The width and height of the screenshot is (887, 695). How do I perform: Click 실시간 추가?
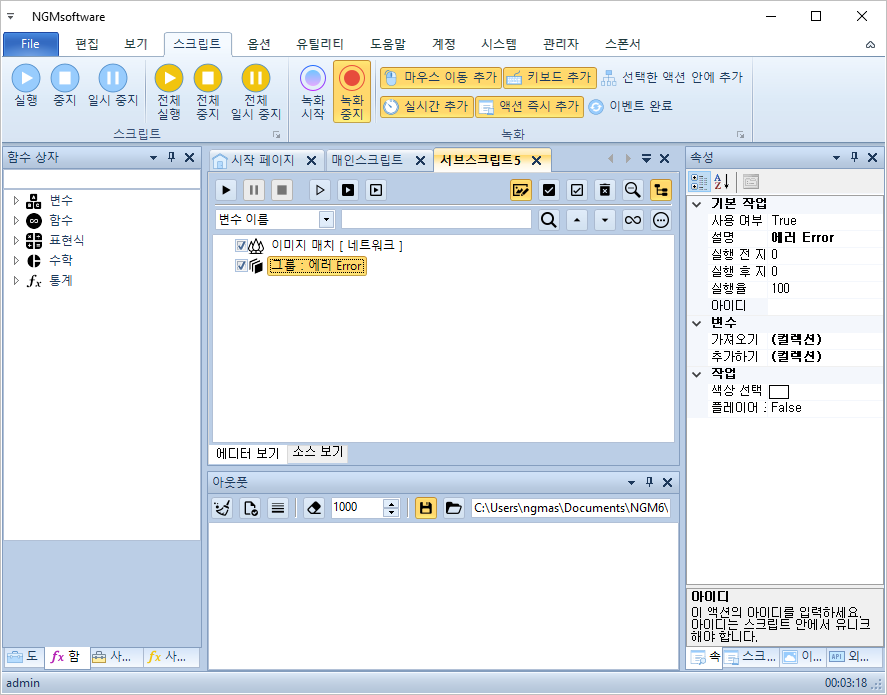(x=427, y=106)
